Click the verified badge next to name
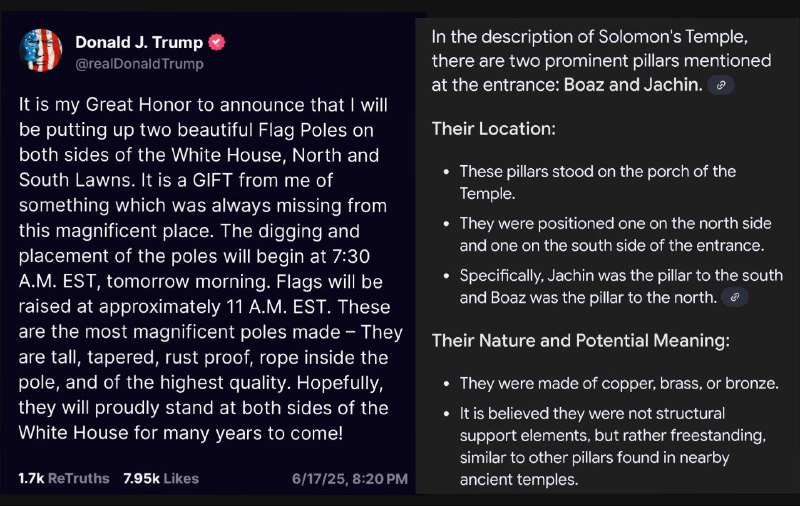Screen dimensions: 800x506 point(217,42)
